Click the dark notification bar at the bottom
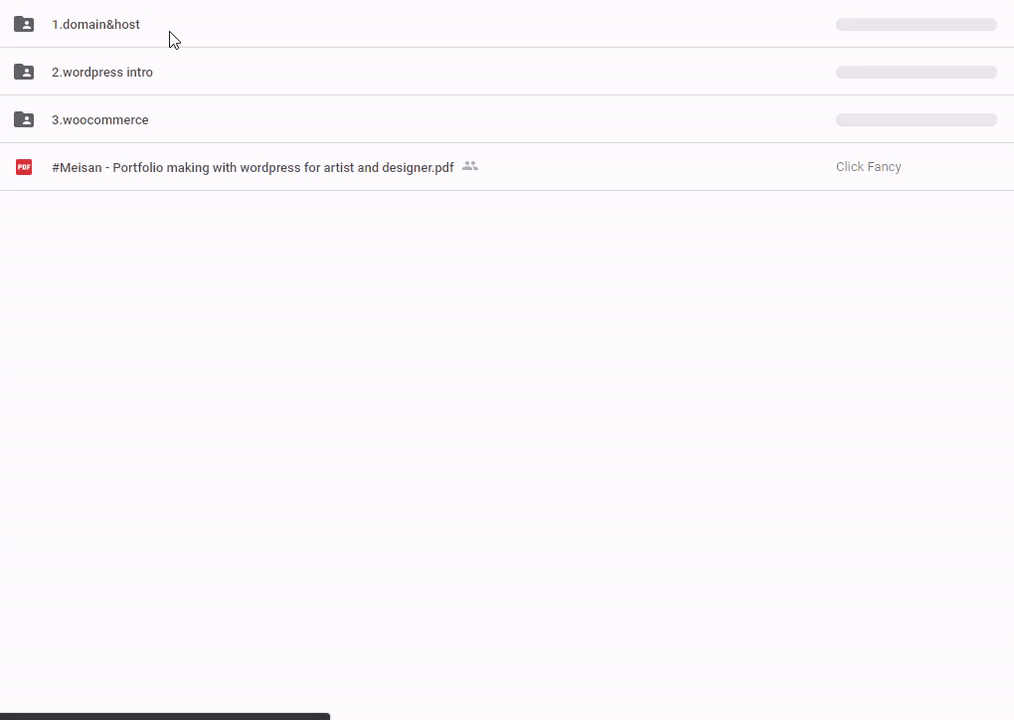1014x720 pixels. coord(165,716)
